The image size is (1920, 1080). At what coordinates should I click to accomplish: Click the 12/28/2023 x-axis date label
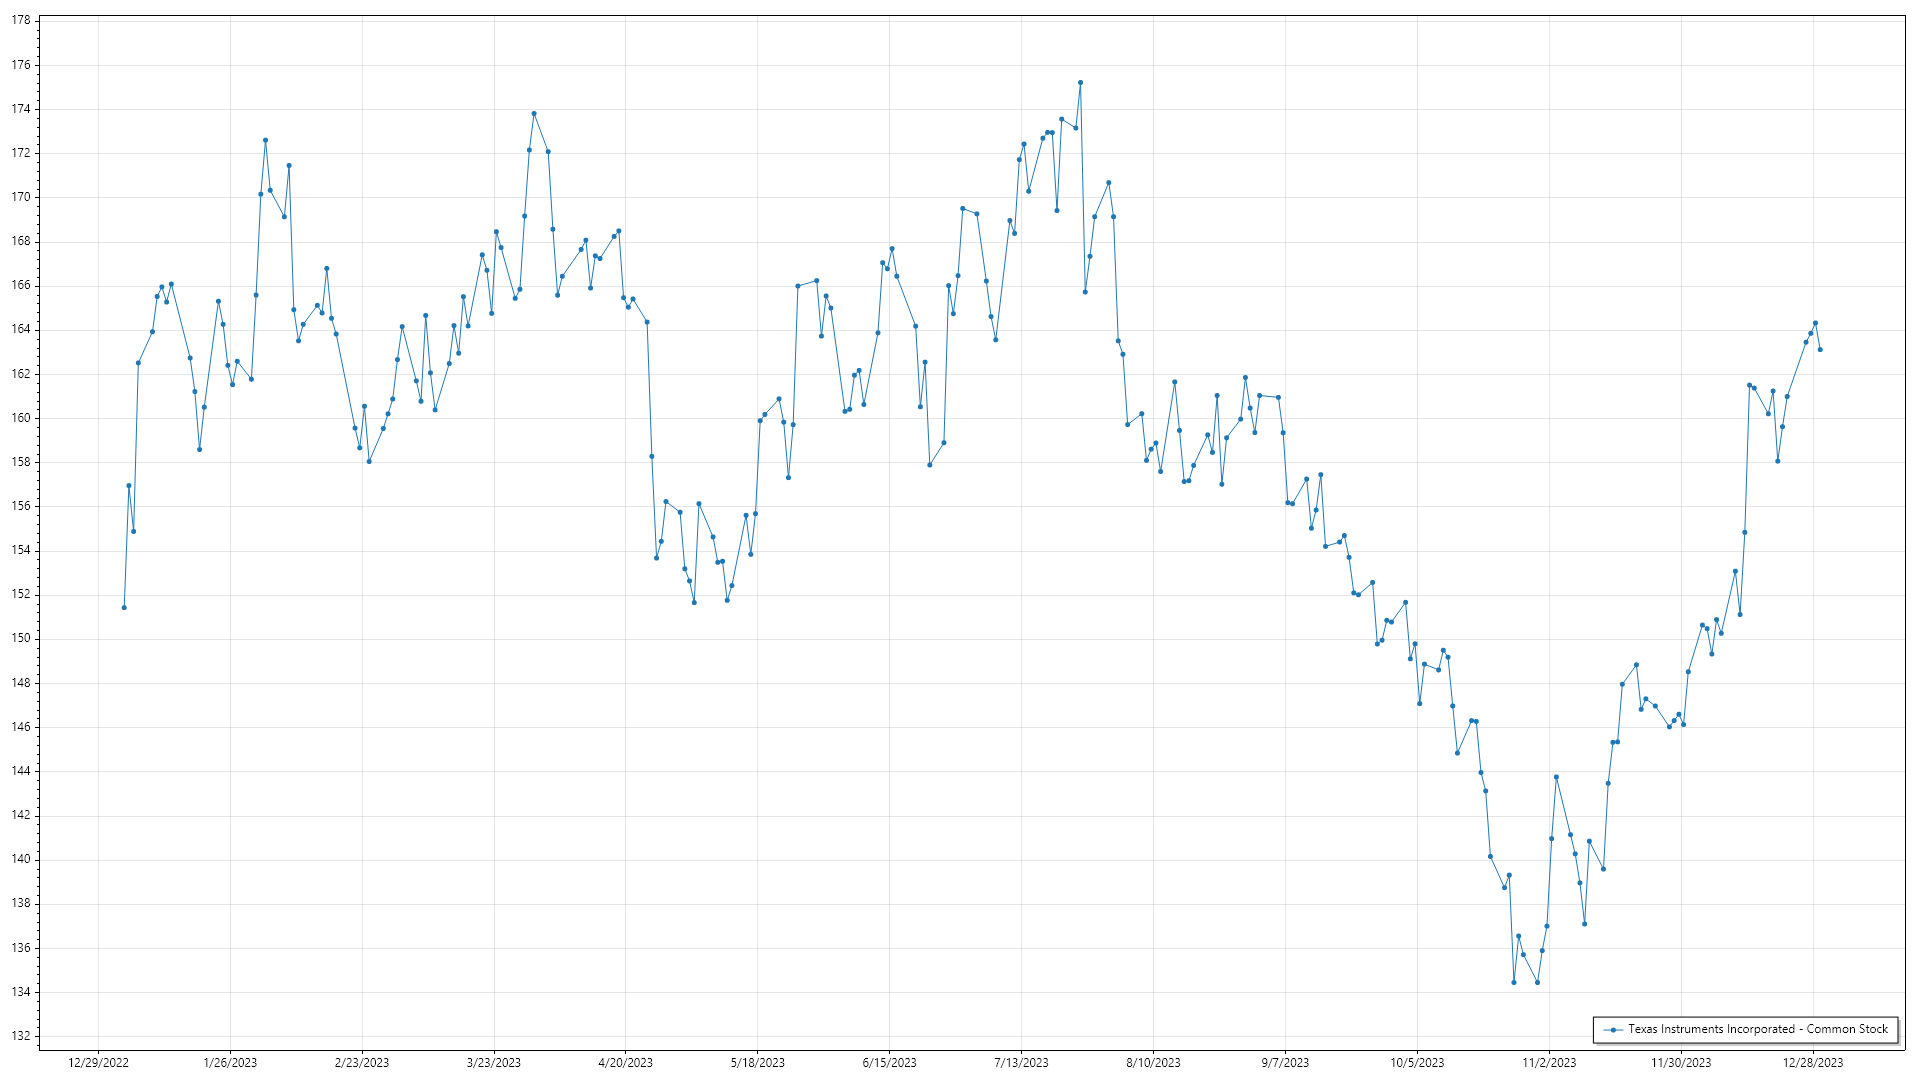pos(1813,1063)
